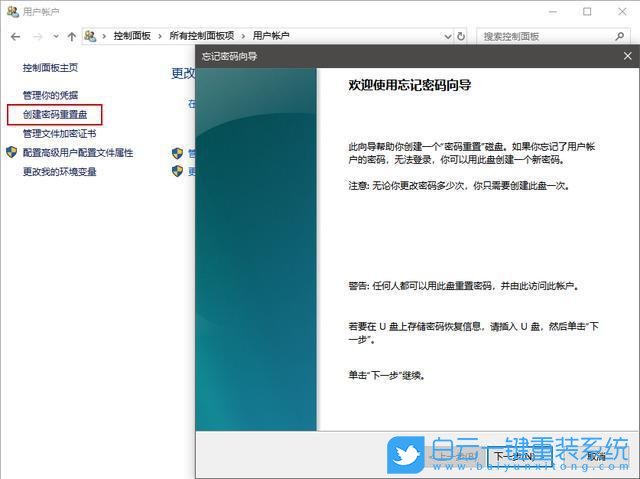
Task: Select 控制面板 in the breadcrumb path
Action: tap(132, 36)
